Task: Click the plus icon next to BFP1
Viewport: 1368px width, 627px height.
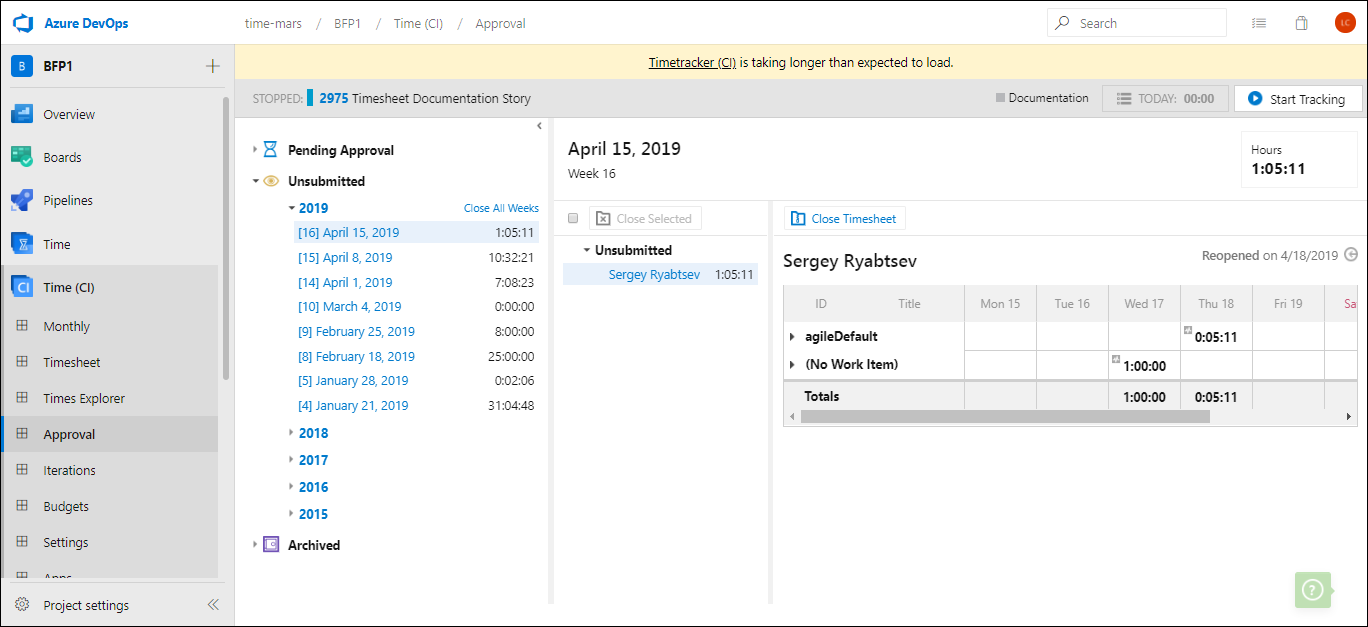Action: (x=212, y=66)
